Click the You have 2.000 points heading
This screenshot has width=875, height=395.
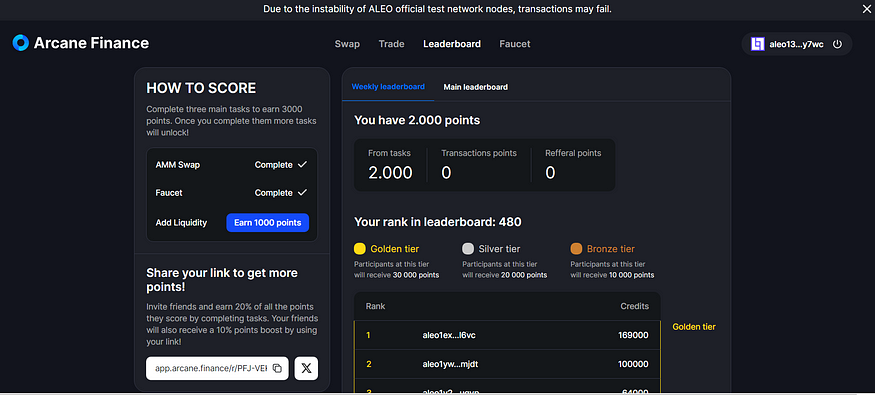tap(417, 120)
